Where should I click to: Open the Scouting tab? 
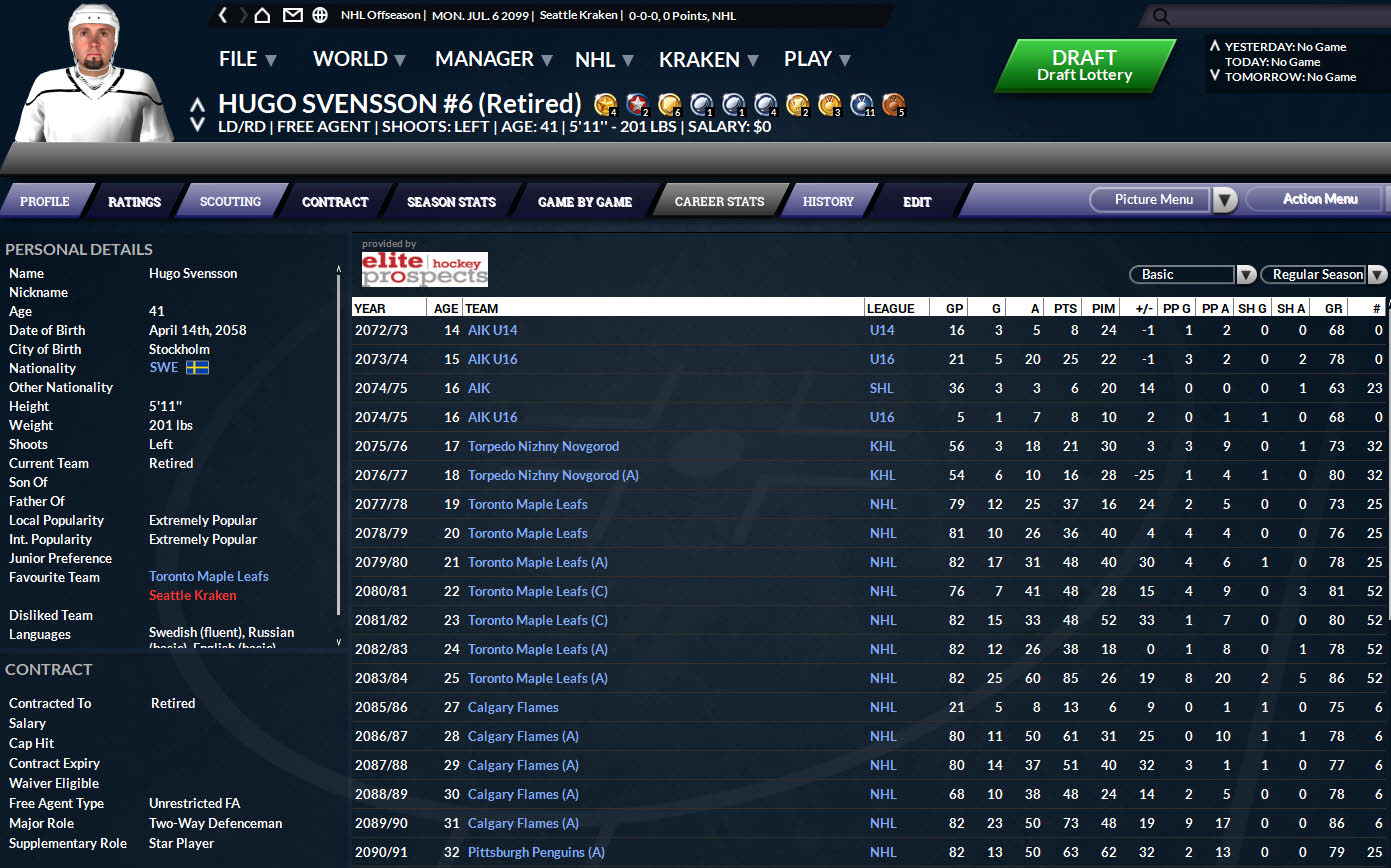230,201
